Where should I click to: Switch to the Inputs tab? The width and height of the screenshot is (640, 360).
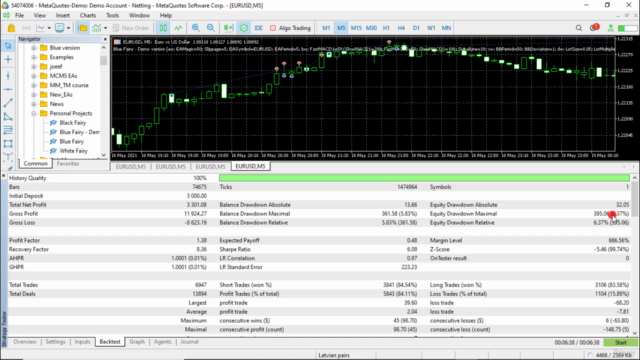pos(82,342)
